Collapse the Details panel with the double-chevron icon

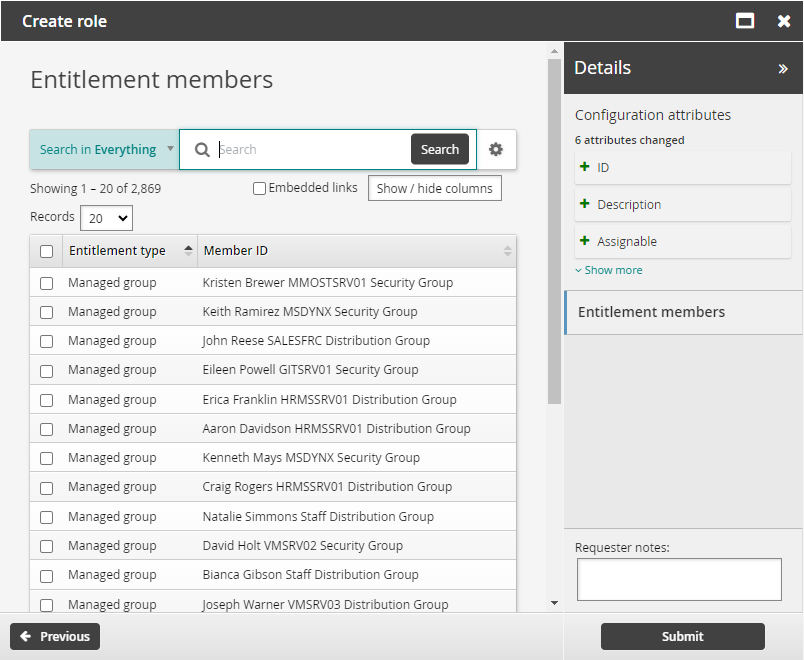point(781,68)
